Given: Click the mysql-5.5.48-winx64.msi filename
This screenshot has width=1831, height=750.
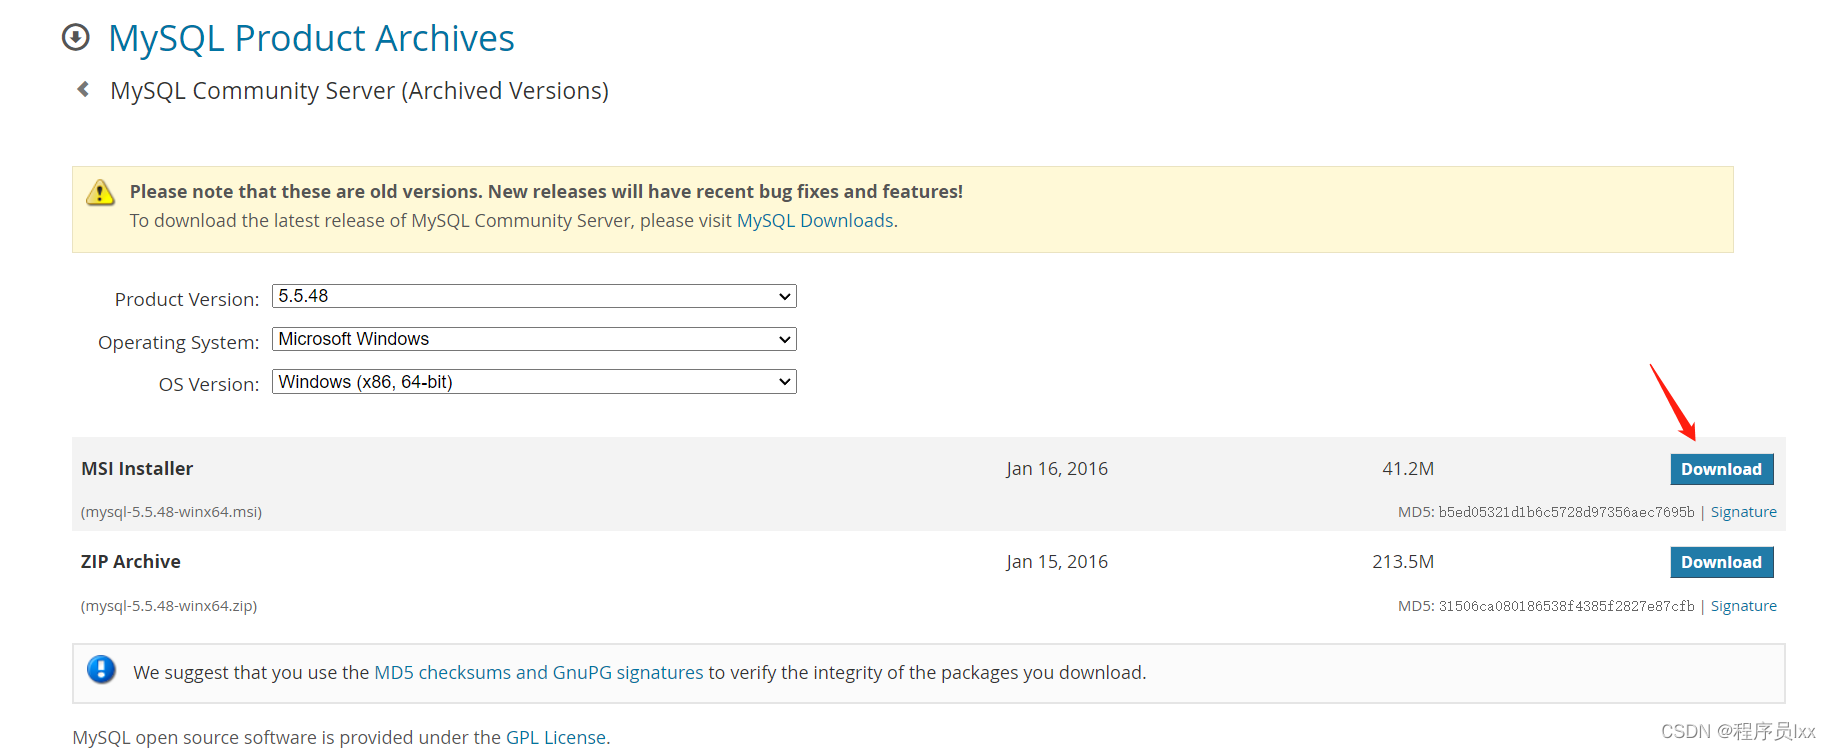Looking at the screenshot, I should tap(172, 512).
